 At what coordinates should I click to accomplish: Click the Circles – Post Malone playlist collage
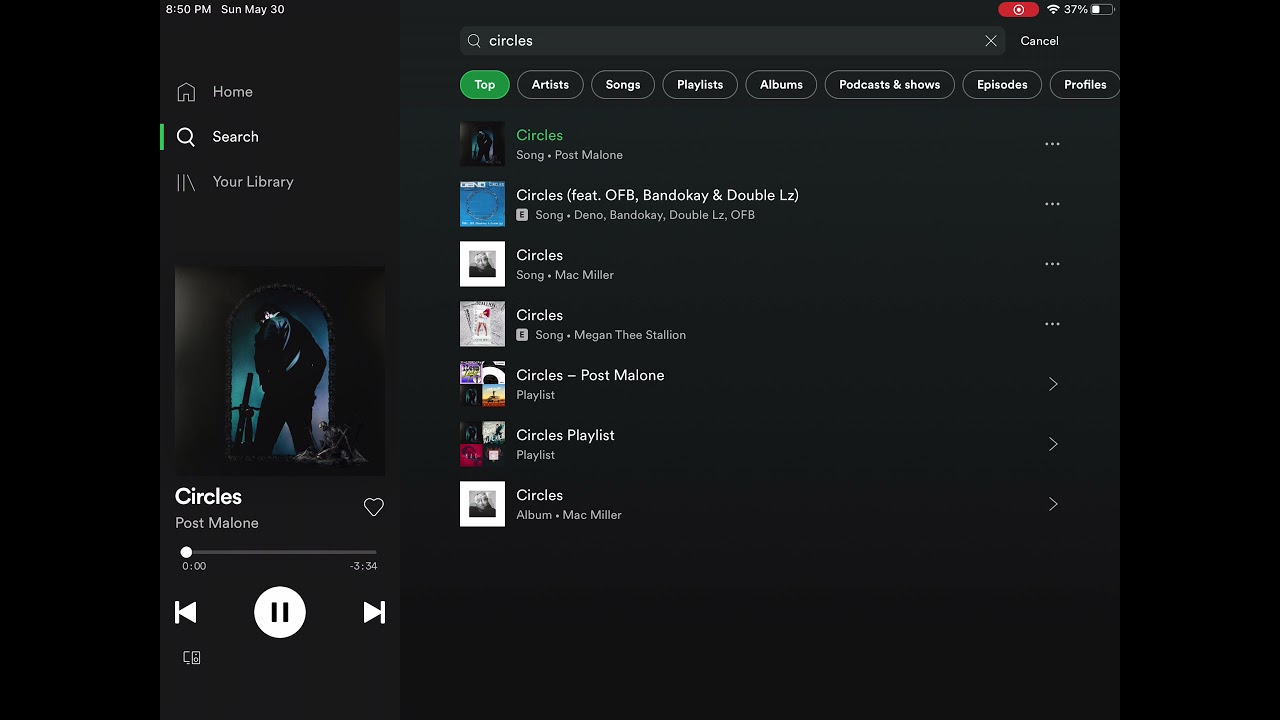[x=482, y=384]
